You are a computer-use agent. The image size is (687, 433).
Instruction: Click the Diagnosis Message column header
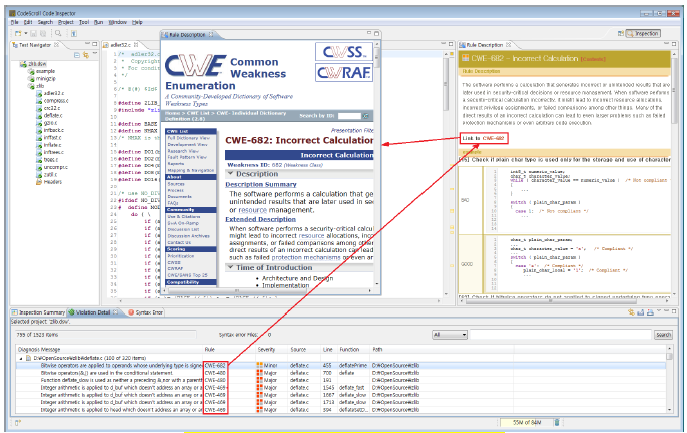tap(39, 349)
